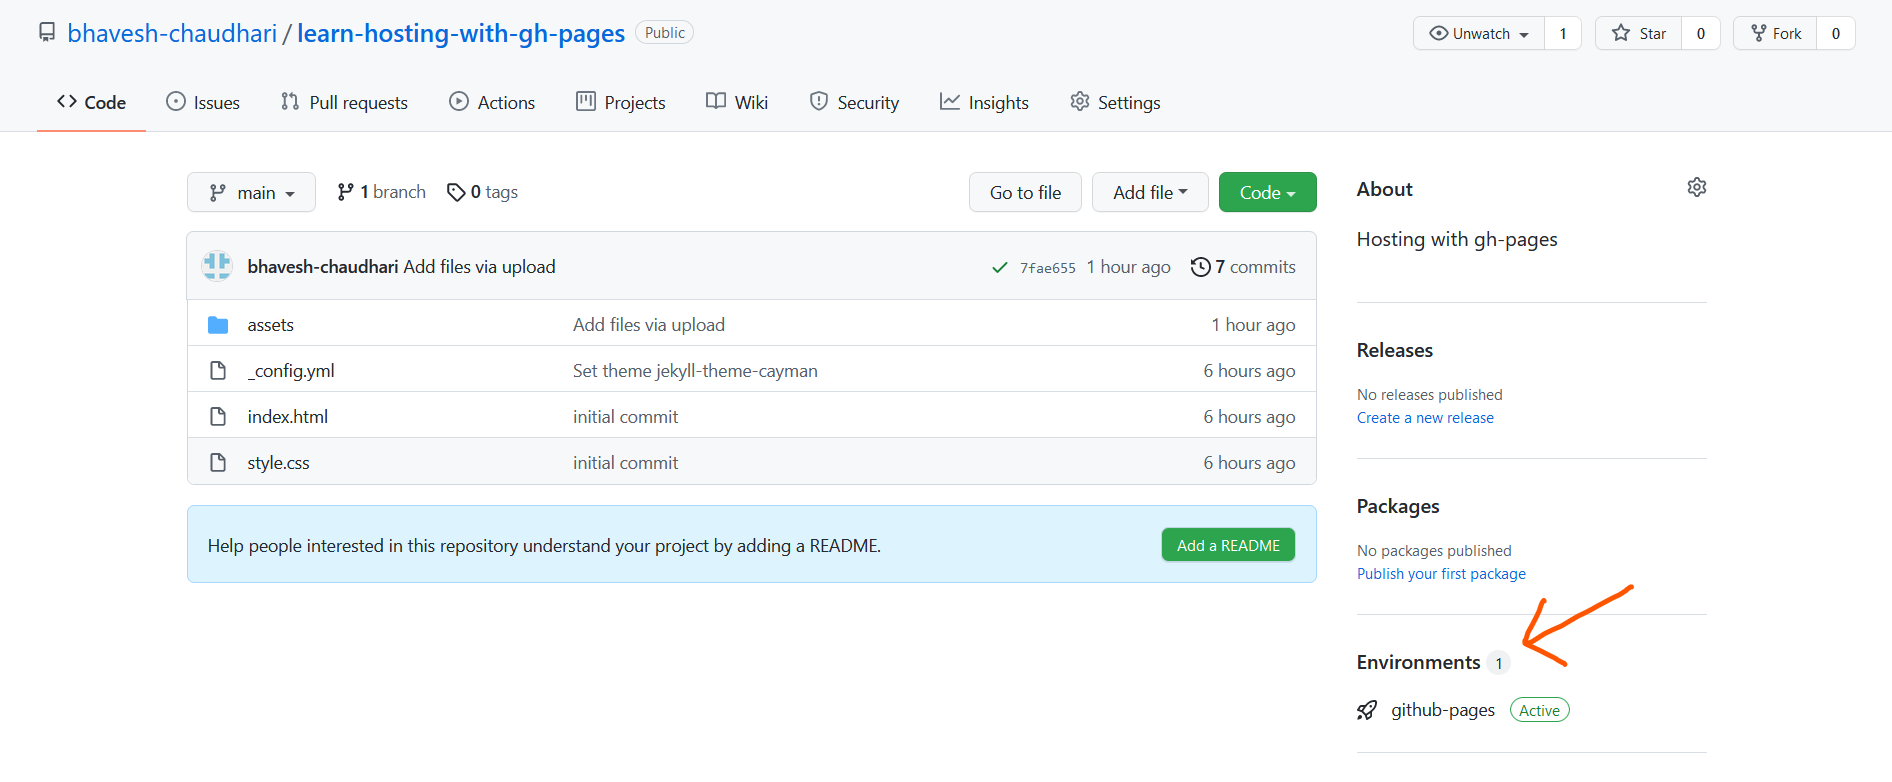Click Publish your first package link
This screenshot has height=782, width=1892.
(x=1441, y=574)
